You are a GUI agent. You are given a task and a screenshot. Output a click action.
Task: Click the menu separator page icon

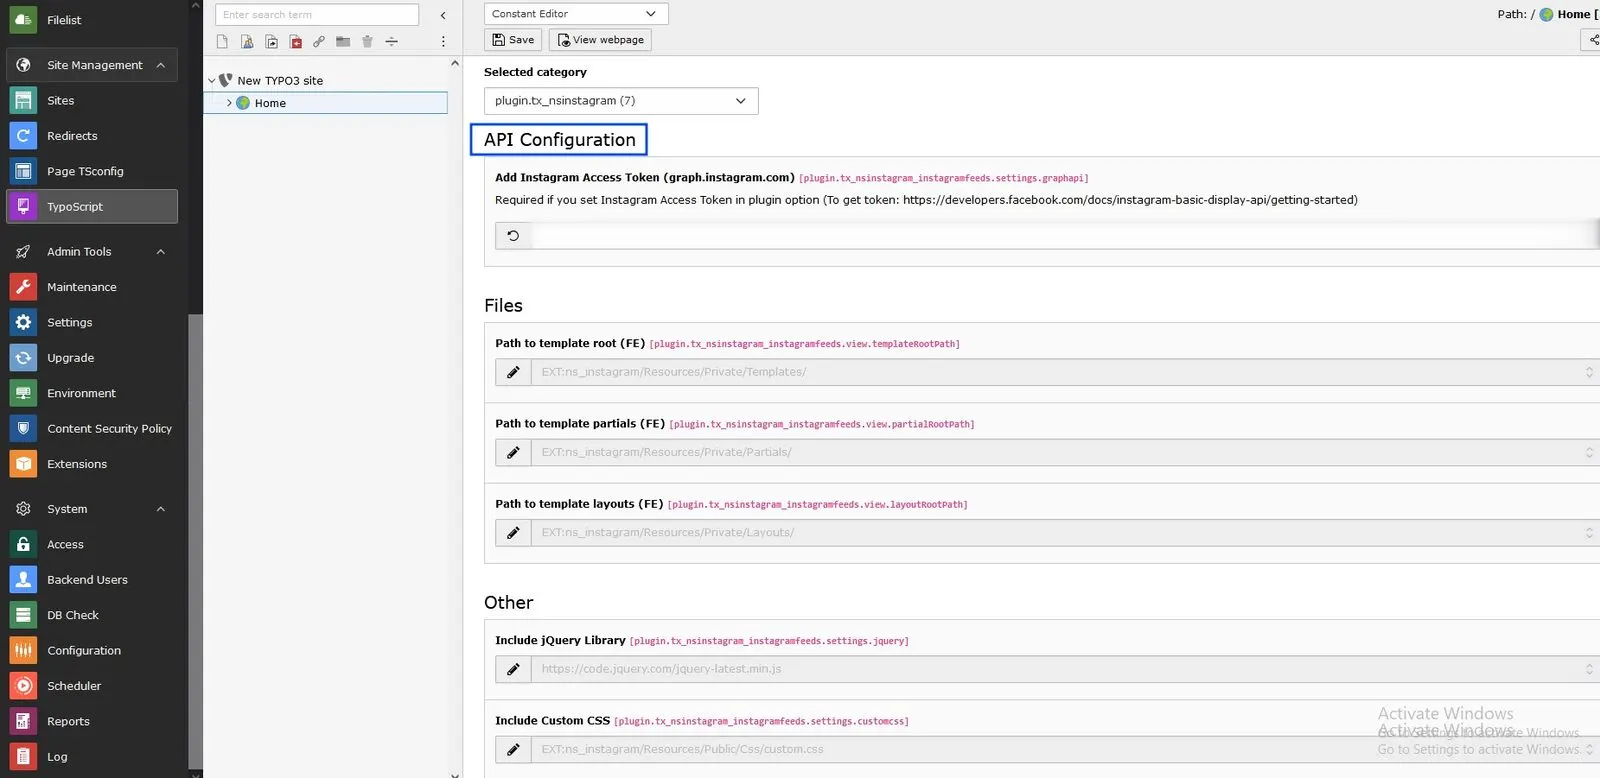(391, 41)
